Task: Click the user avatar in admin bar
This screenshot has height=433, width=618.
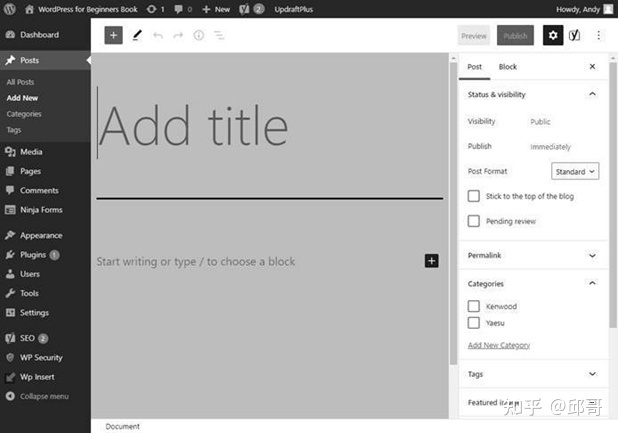Action: (x=609, y=9)
